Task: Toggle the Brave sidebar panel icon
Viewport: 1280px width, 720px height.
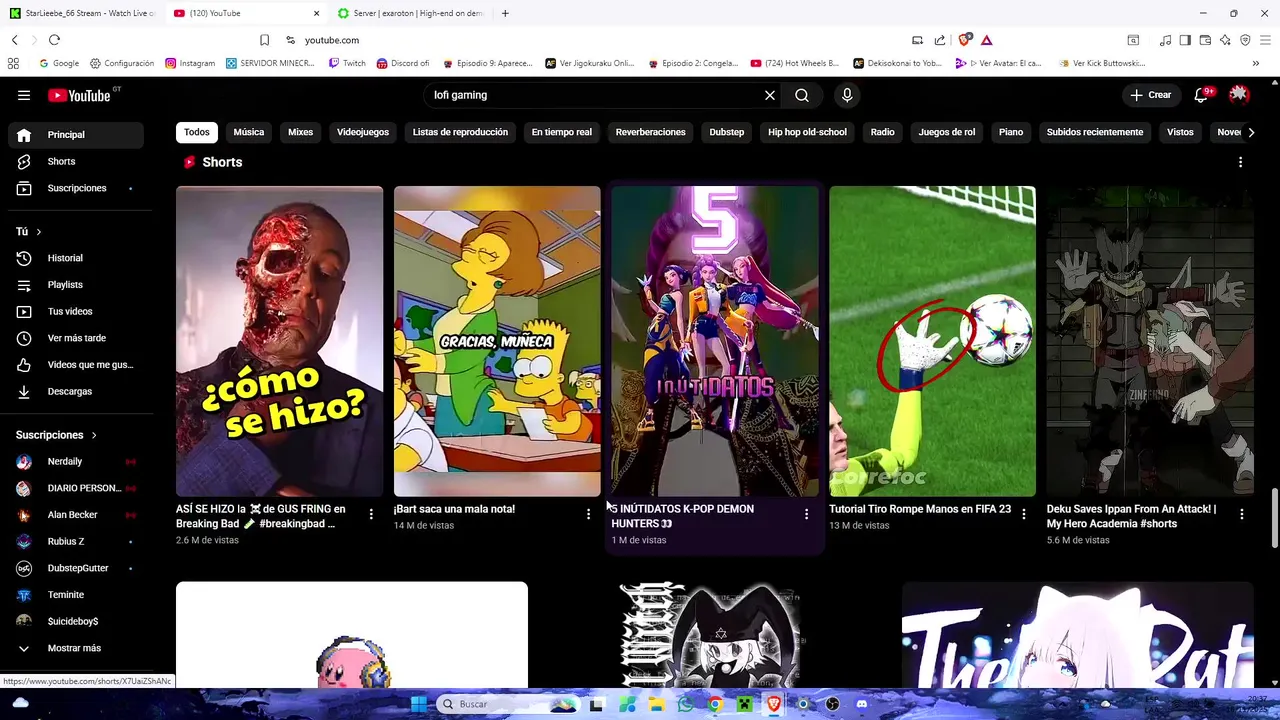Action: click(1185, 40)
